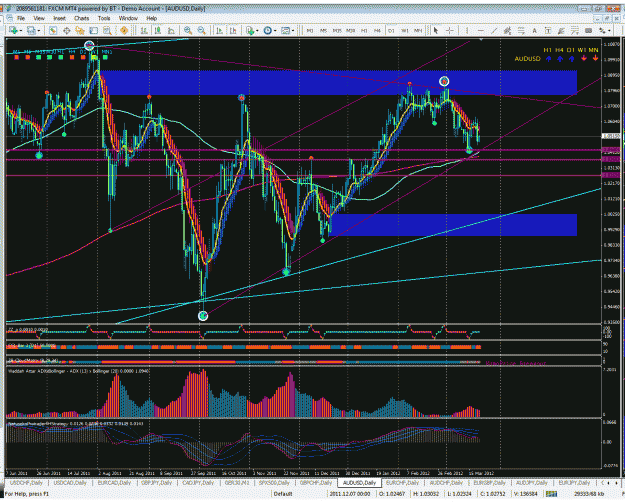
Task: Open the Insert menu
Action: click(59, 18)
